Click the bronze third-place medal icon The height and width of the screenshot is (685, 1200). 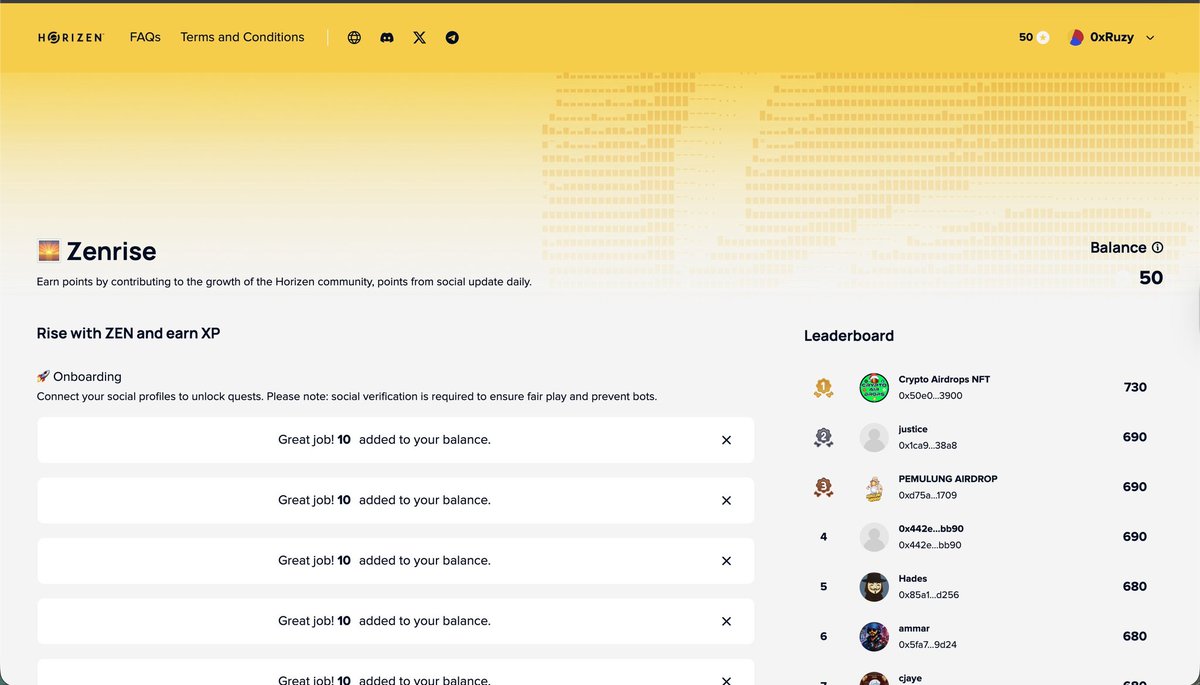click(823, 487)
